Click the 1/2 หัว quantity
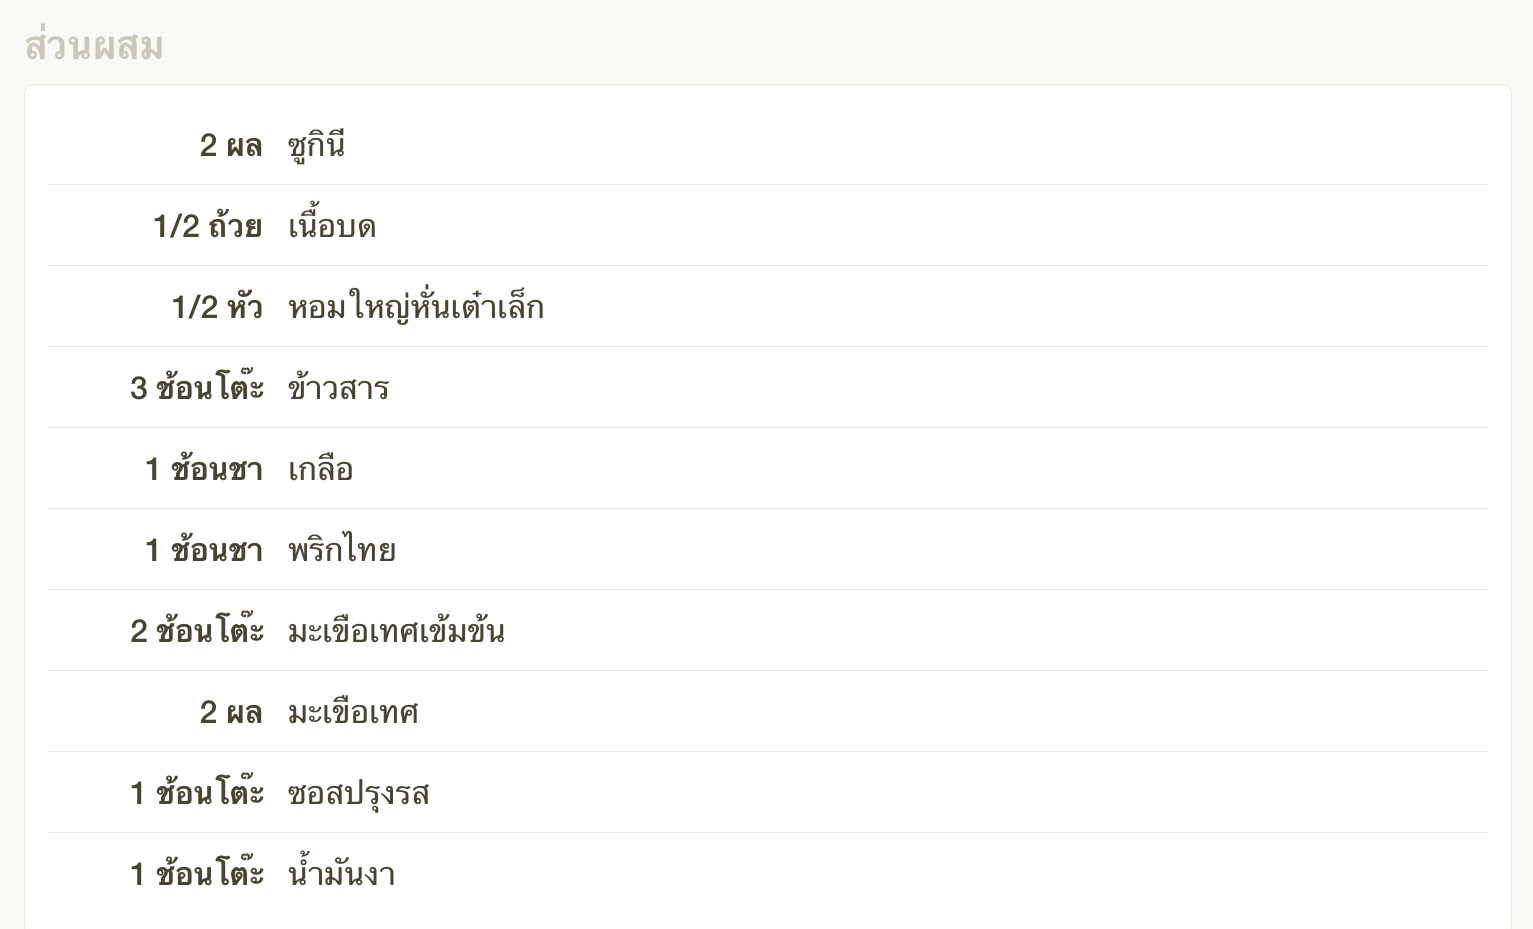The width and height of the screenshot is (1533, 929). (x=216, y=308)
